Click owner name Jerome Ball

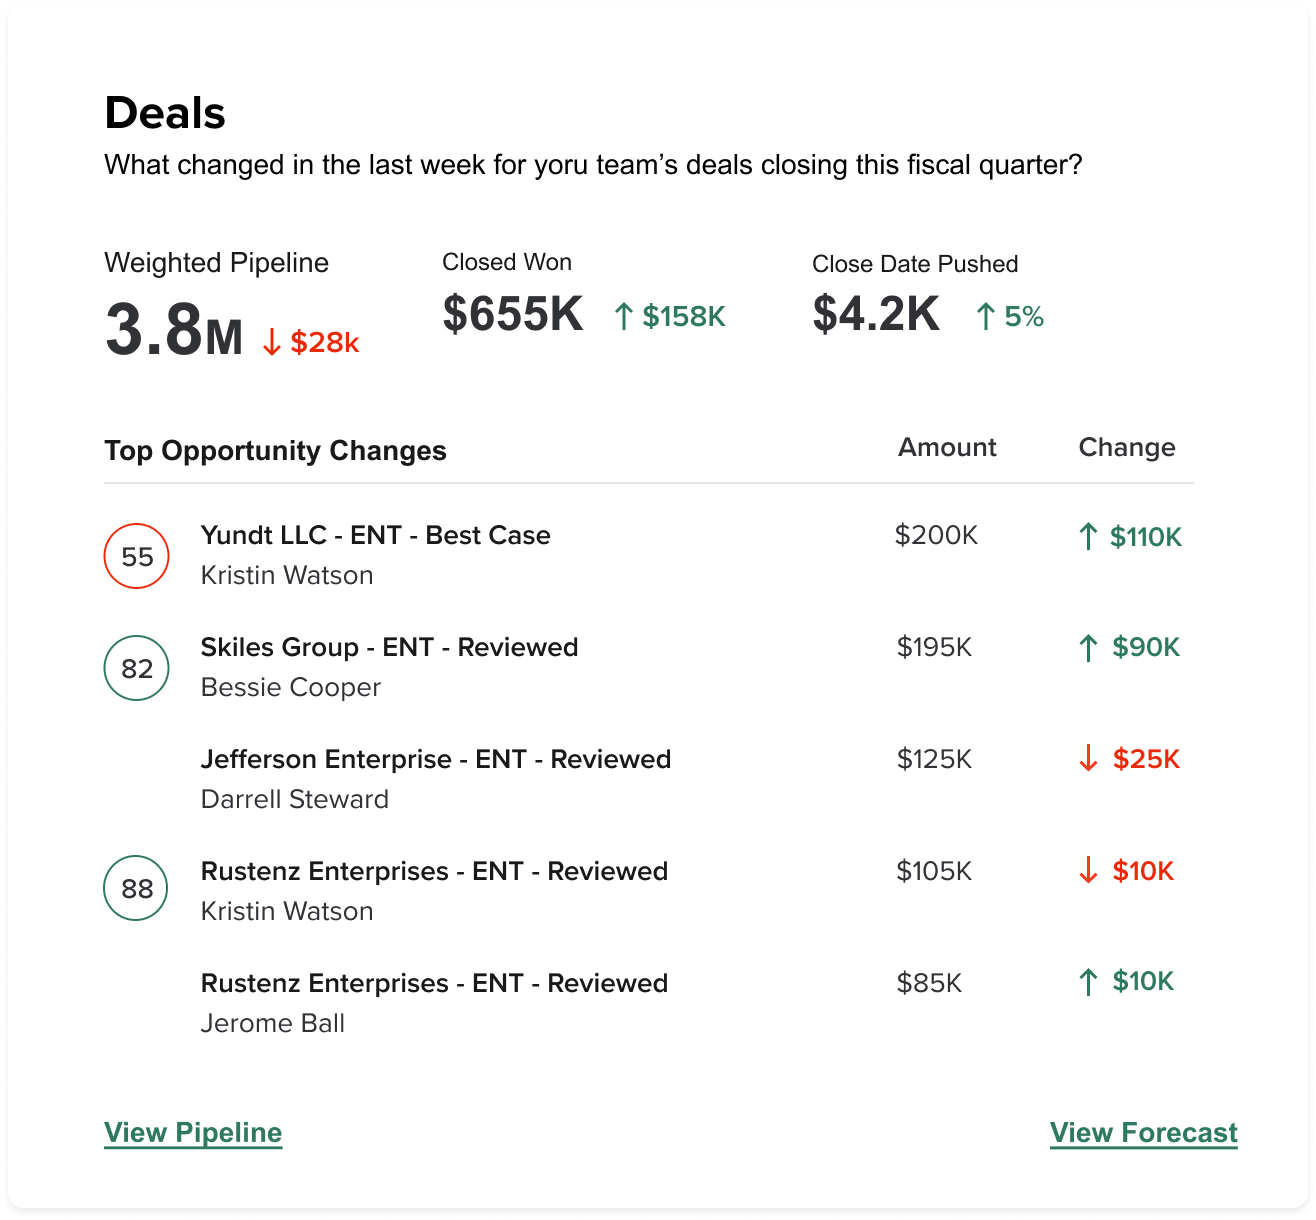(274, 1023)
